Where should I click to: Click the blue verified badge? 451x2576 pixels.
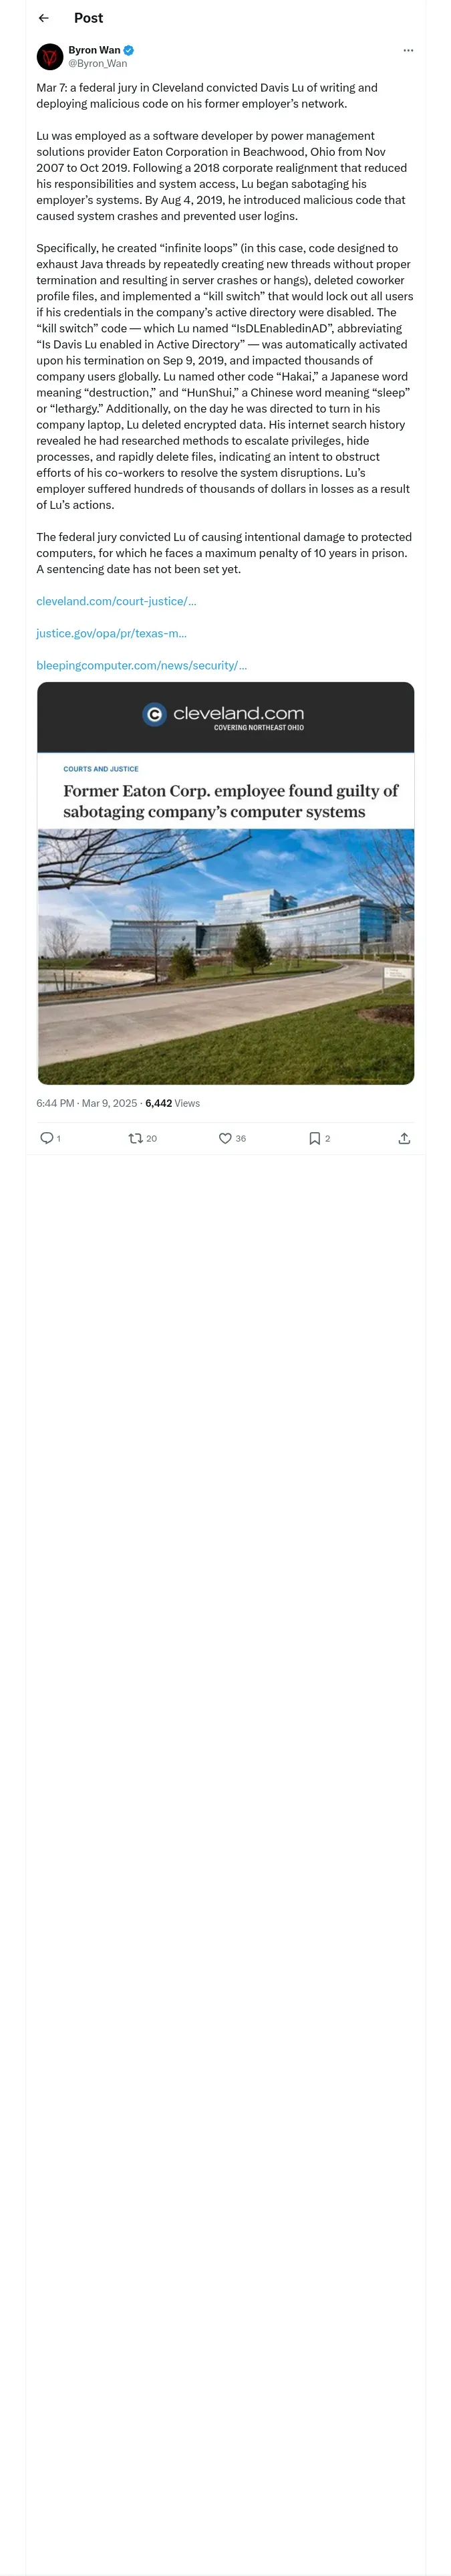[129, 50]
